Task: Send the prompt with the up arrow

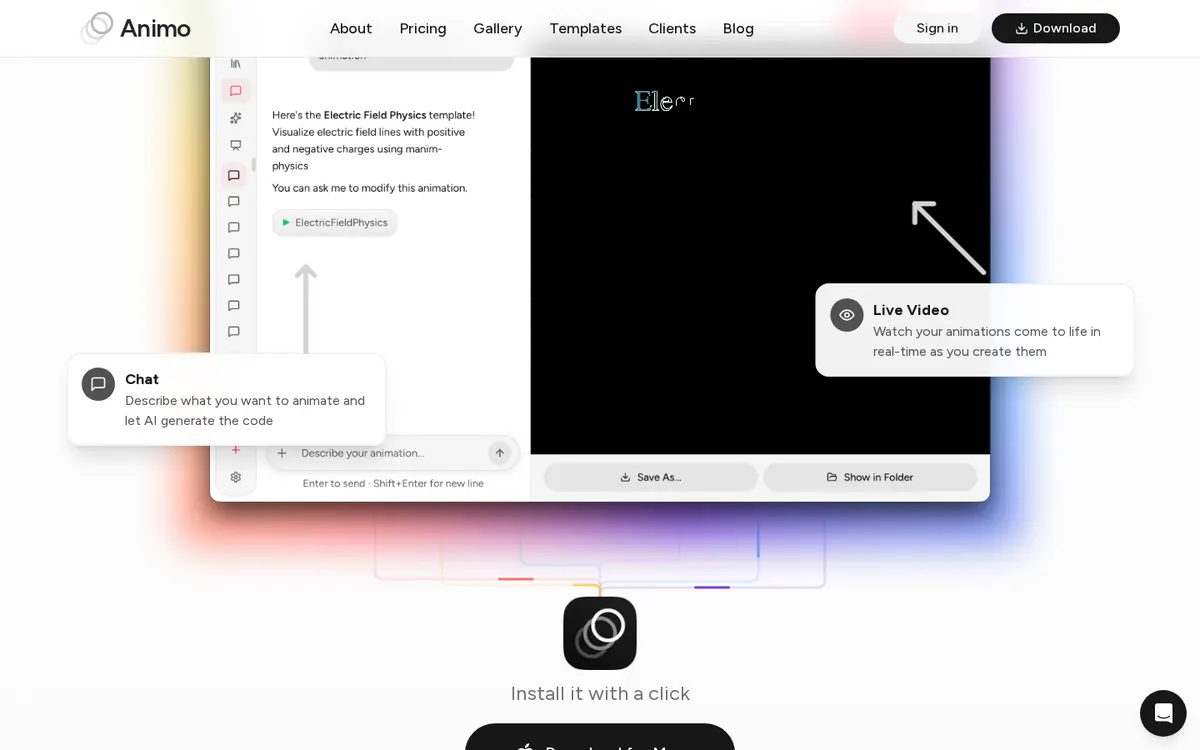Action: coord(499,453)
